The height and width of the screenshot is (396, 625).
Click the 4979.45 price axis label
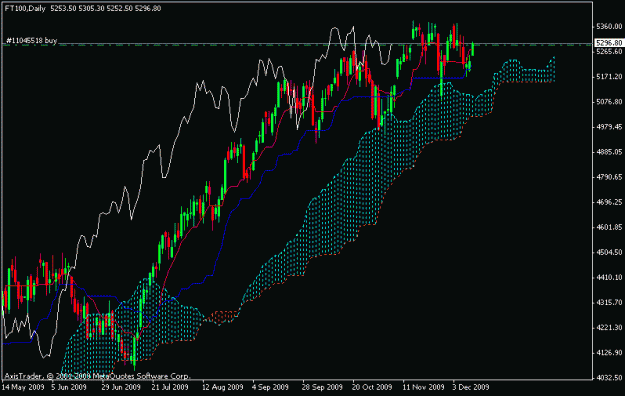[609, 127]
